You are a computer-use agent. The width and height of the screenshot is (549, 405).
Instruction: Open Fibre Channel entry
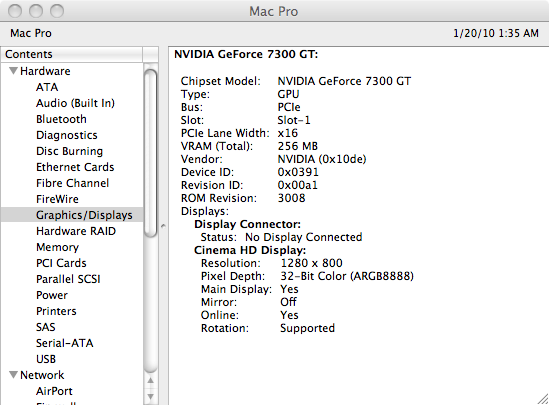[72, 183]
